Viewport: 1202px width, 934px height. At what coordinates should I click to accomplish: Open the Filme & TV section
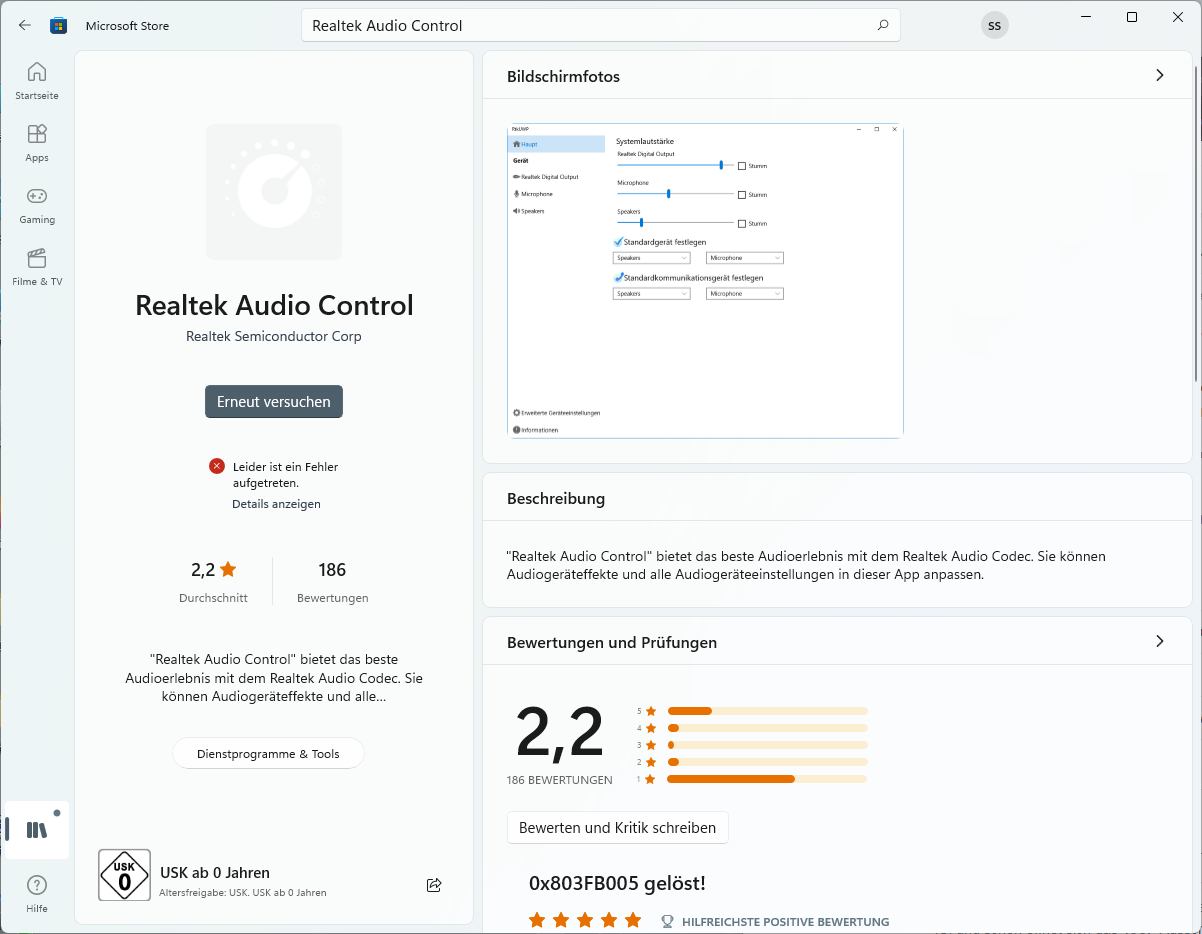click(x=37, y=267)
